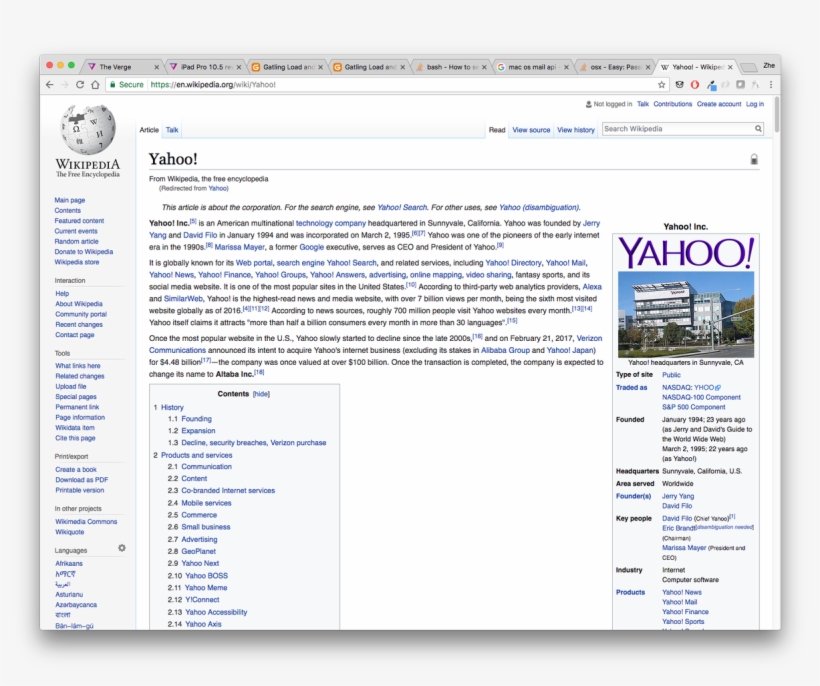Screen dimensions: 820x686
Task: Open the Yahoo! headquarters photo
Action: pyautogui.click(x=686, y=314)
